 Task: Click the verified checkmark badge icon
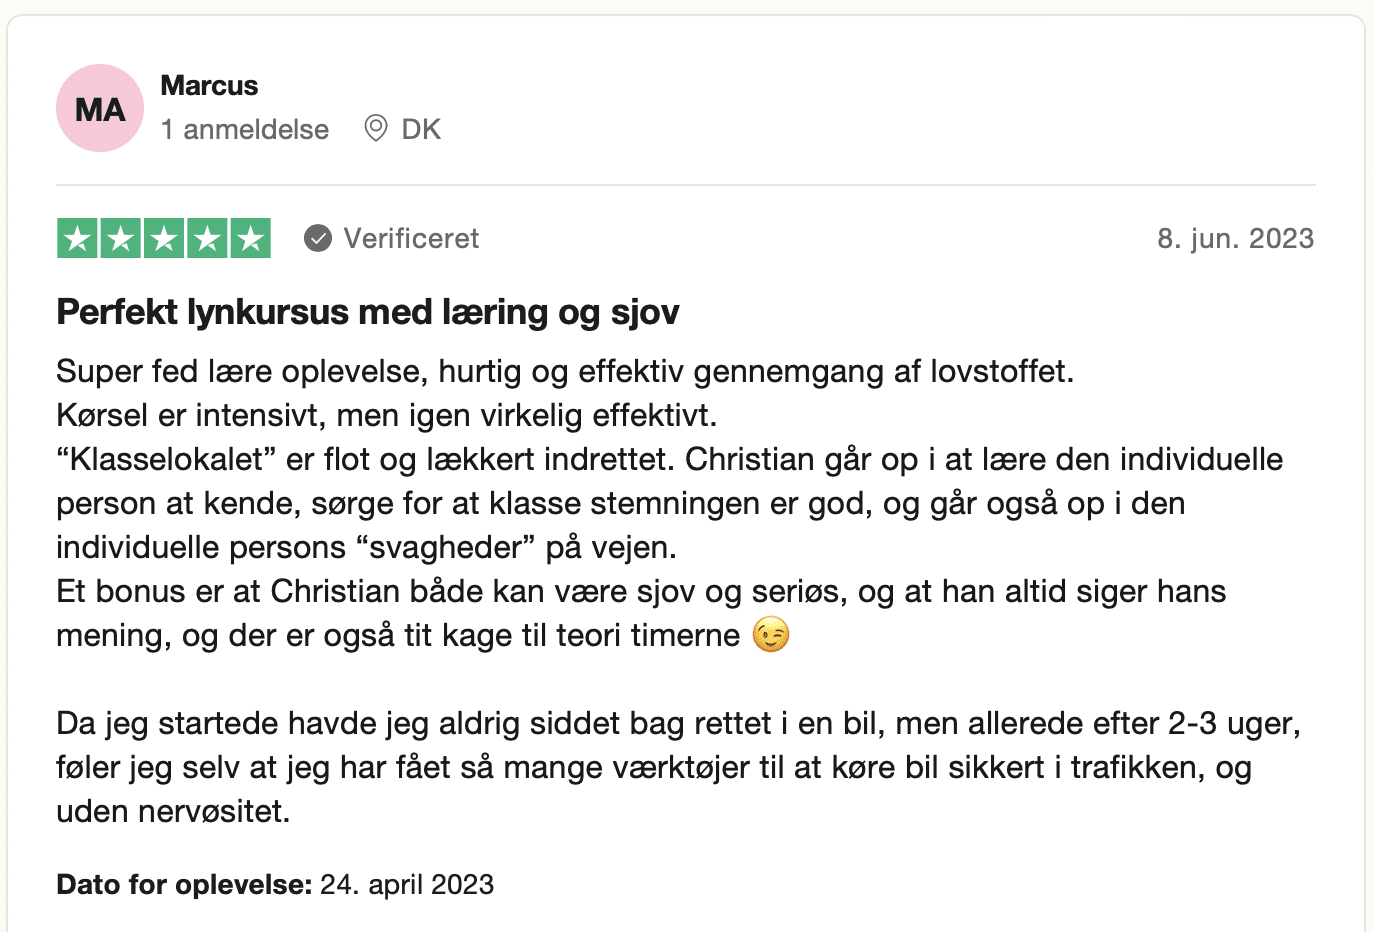(318, 239)
